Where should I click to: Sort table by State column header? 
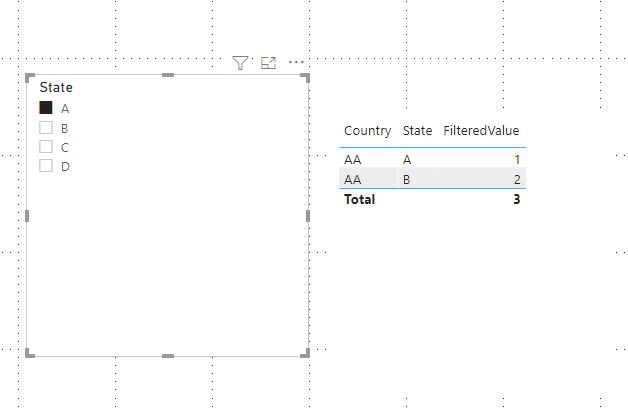[x=417, y=131]
